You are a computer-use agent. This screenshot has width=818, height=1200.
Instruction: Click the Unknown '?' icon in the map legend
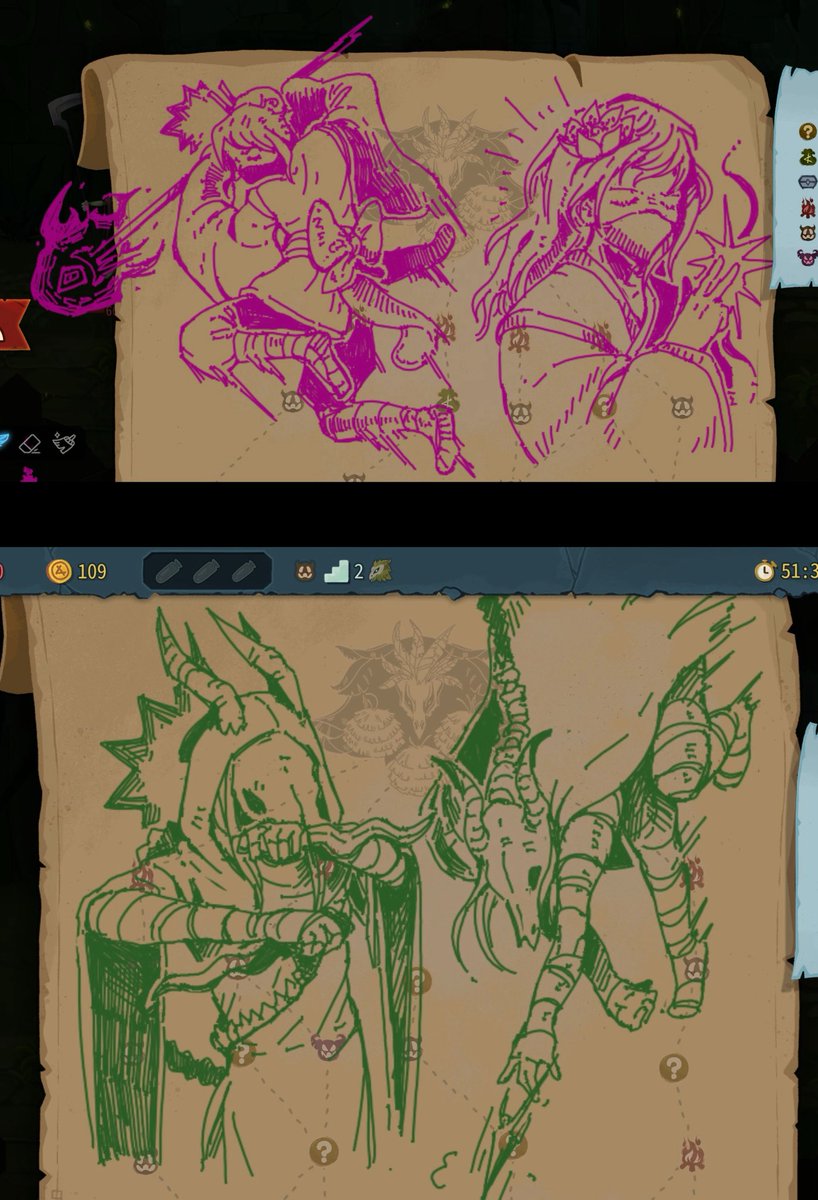pyautogui.click(x=807, y=131)
